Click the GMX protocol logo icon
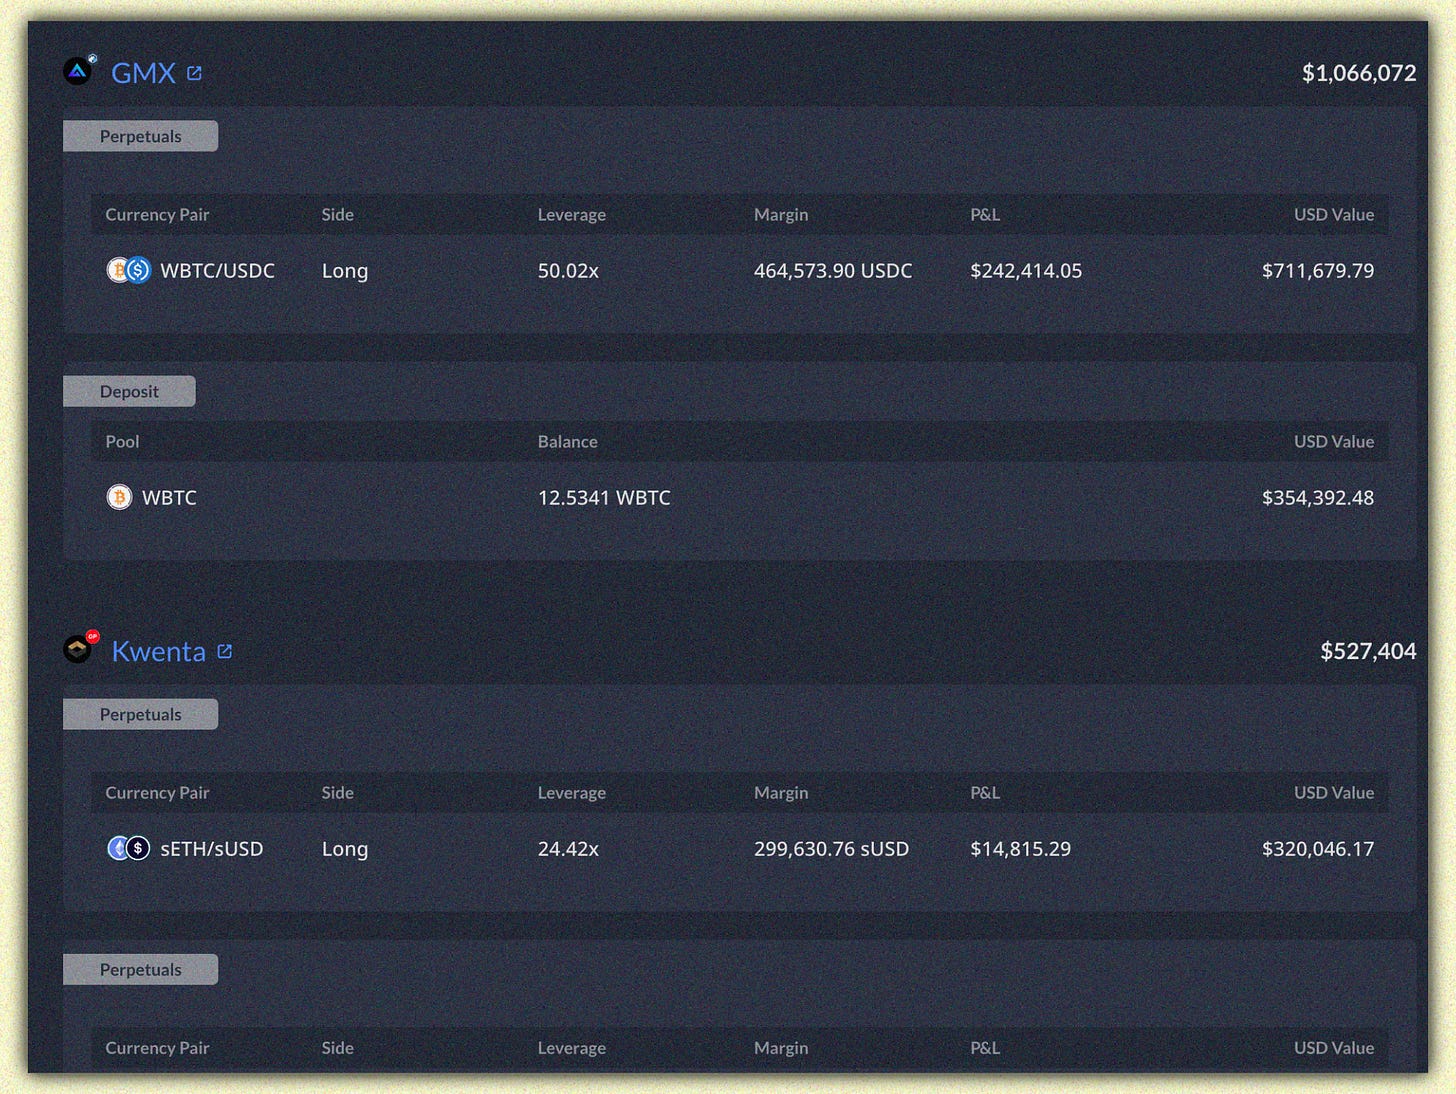Image resolution: width=1456 pixels, height=1094 pixels. (x=79, y=70)
